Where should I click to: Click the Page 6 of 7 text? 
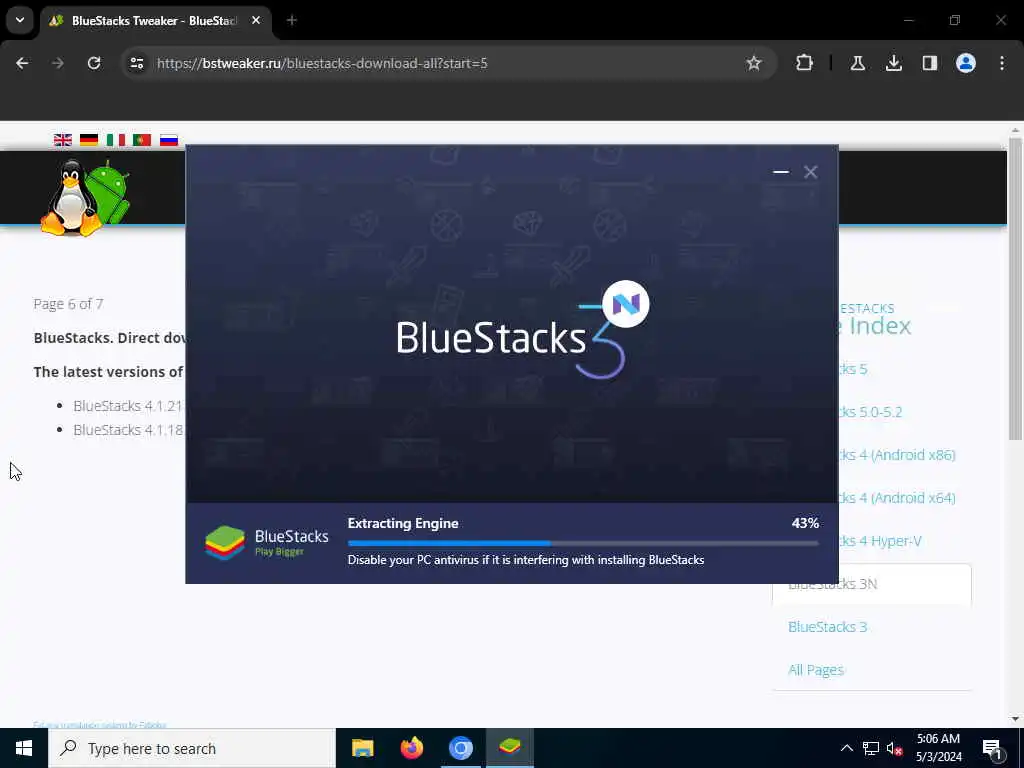[x=68, y=304]
